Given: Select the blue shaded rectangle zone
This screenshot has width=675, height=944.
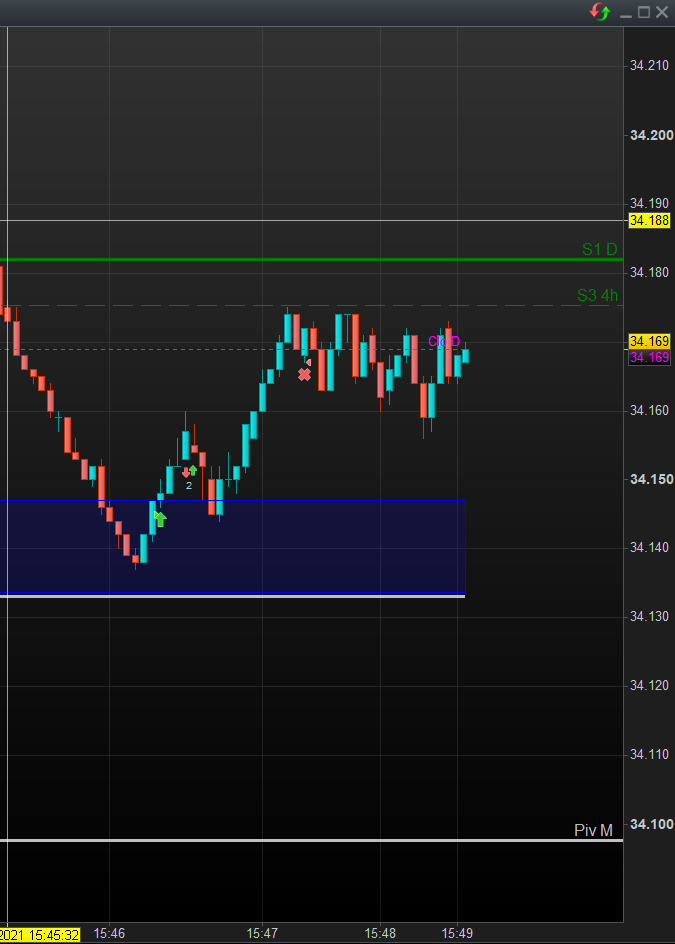Looking at the screenshot, I should tap(232, 546).
